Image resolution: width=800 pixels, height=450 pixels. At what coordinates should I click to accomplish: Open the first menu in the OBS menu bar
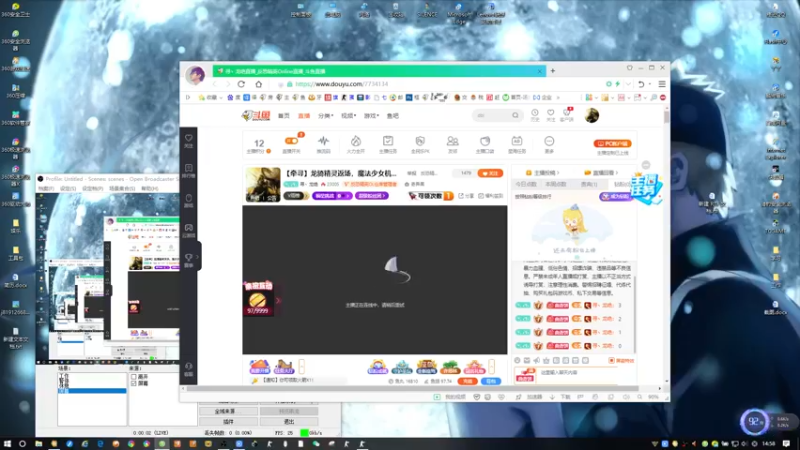click(46, 189)
